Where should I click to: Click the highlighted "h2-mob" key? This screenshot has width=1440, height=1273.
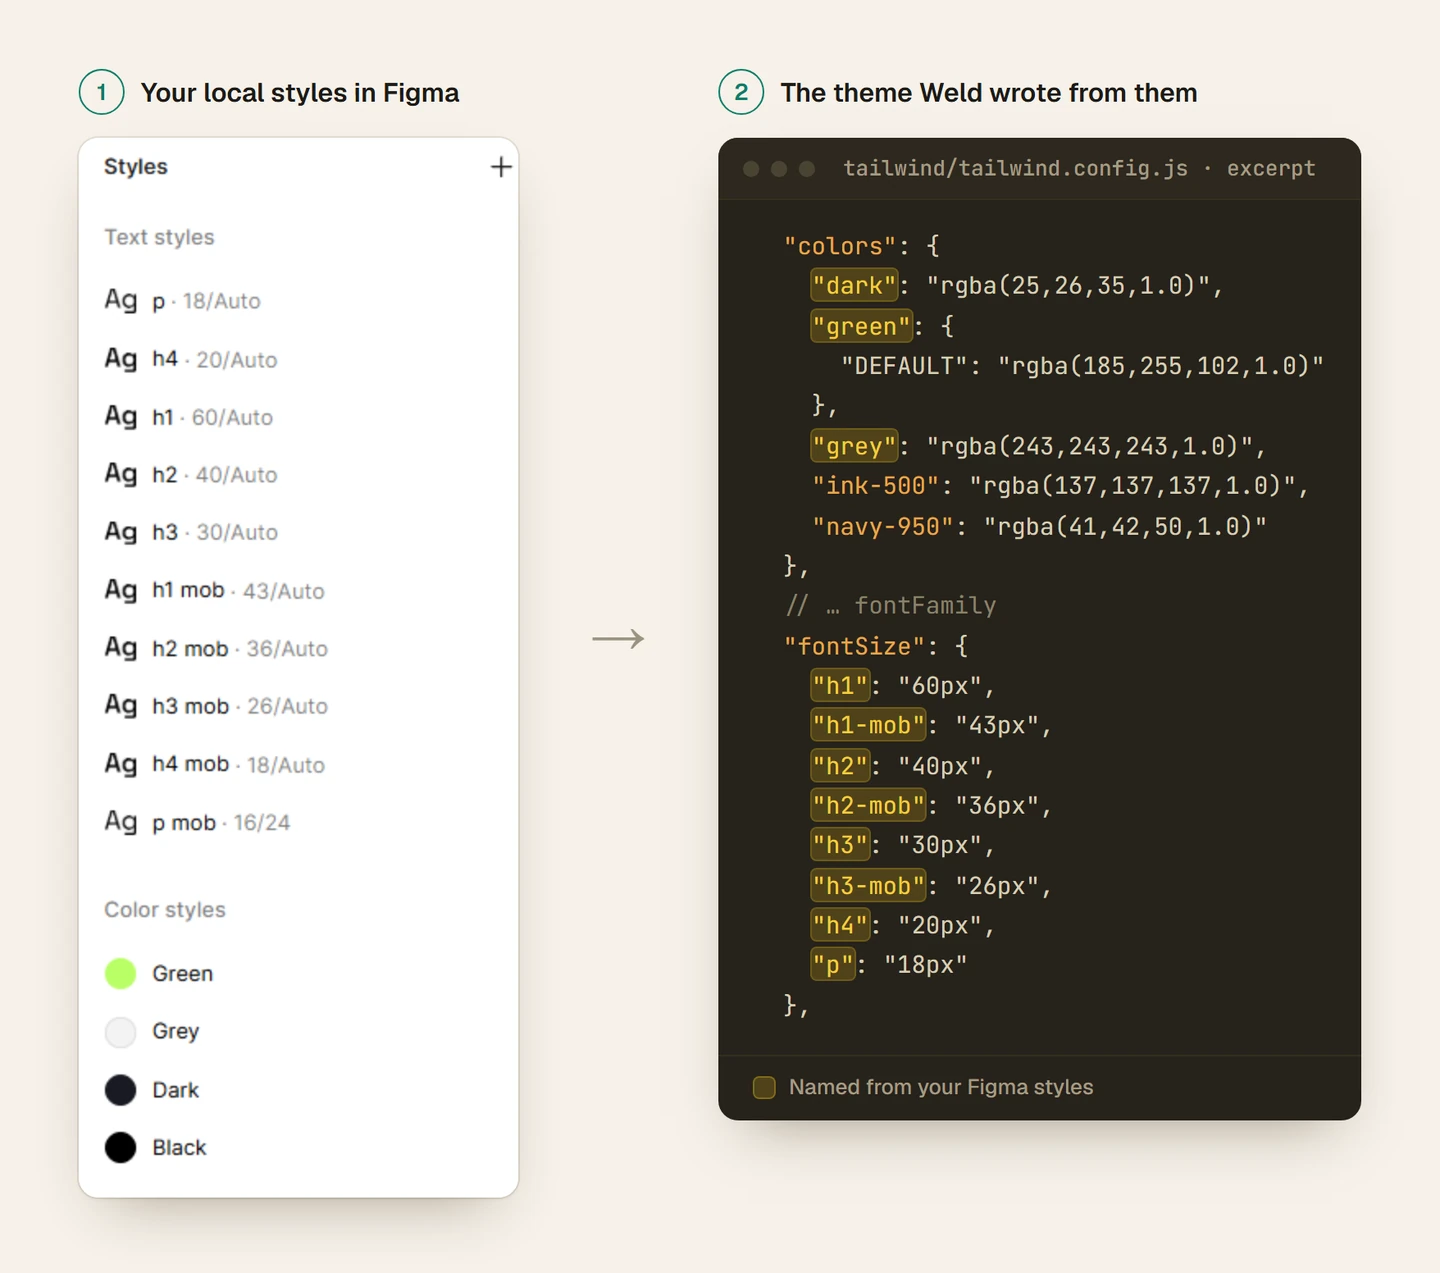868,806
